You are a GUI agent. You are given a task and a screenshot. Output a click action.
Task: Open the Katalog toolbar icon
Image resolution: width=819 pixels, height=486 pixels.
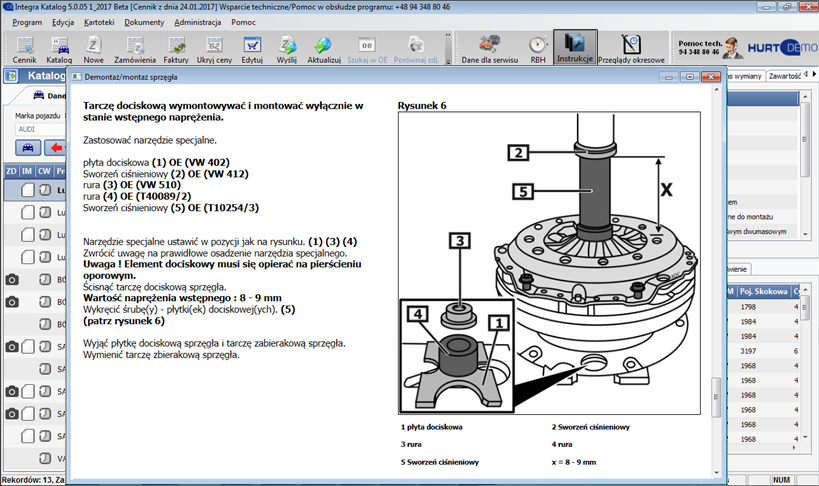pos(59,49)
